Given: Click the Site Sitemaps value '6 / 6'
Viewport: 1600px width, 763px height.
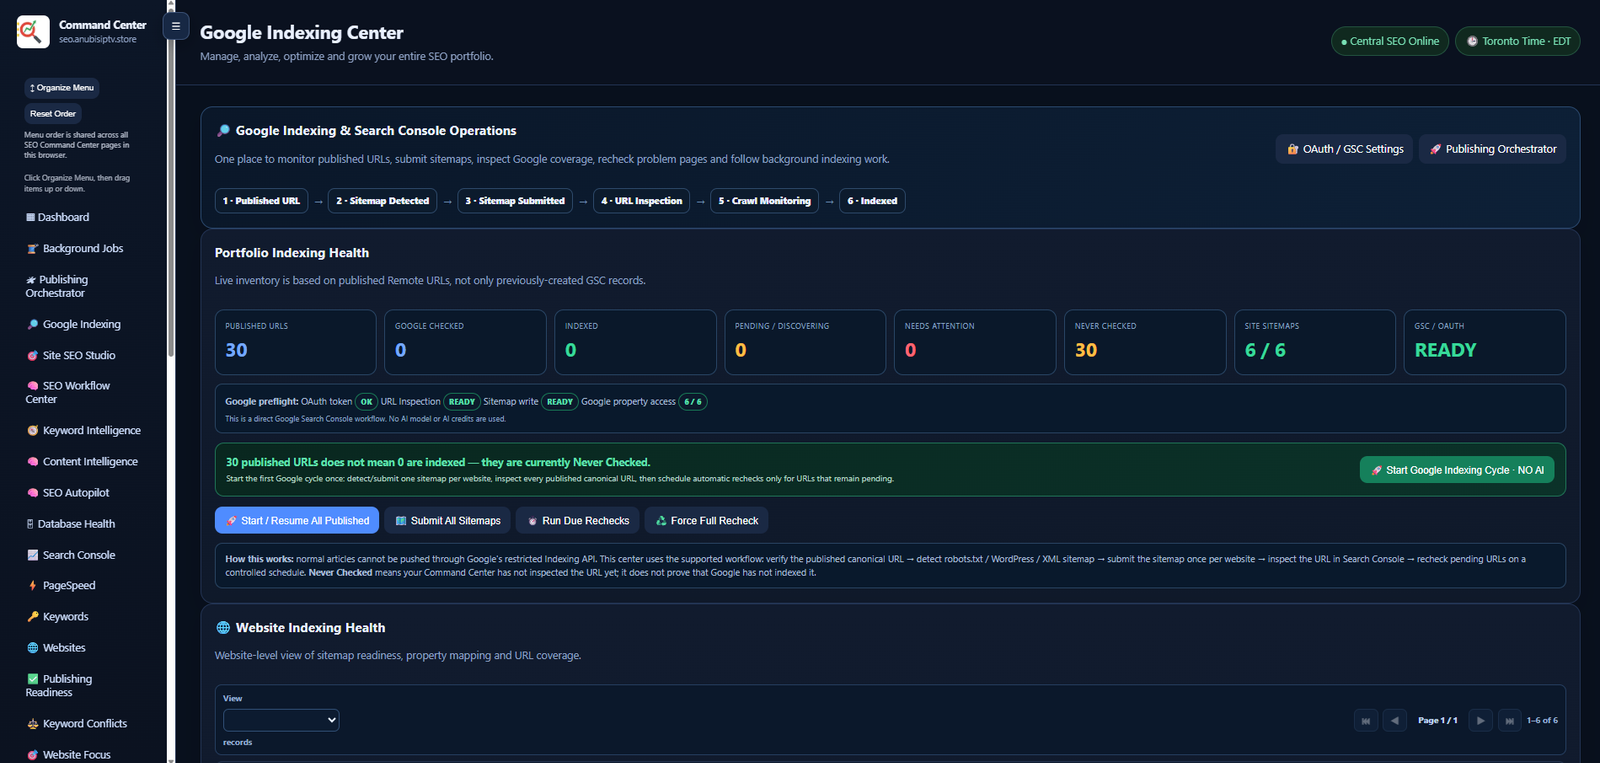Looking at the screenshot, I should click(1266, 350).
